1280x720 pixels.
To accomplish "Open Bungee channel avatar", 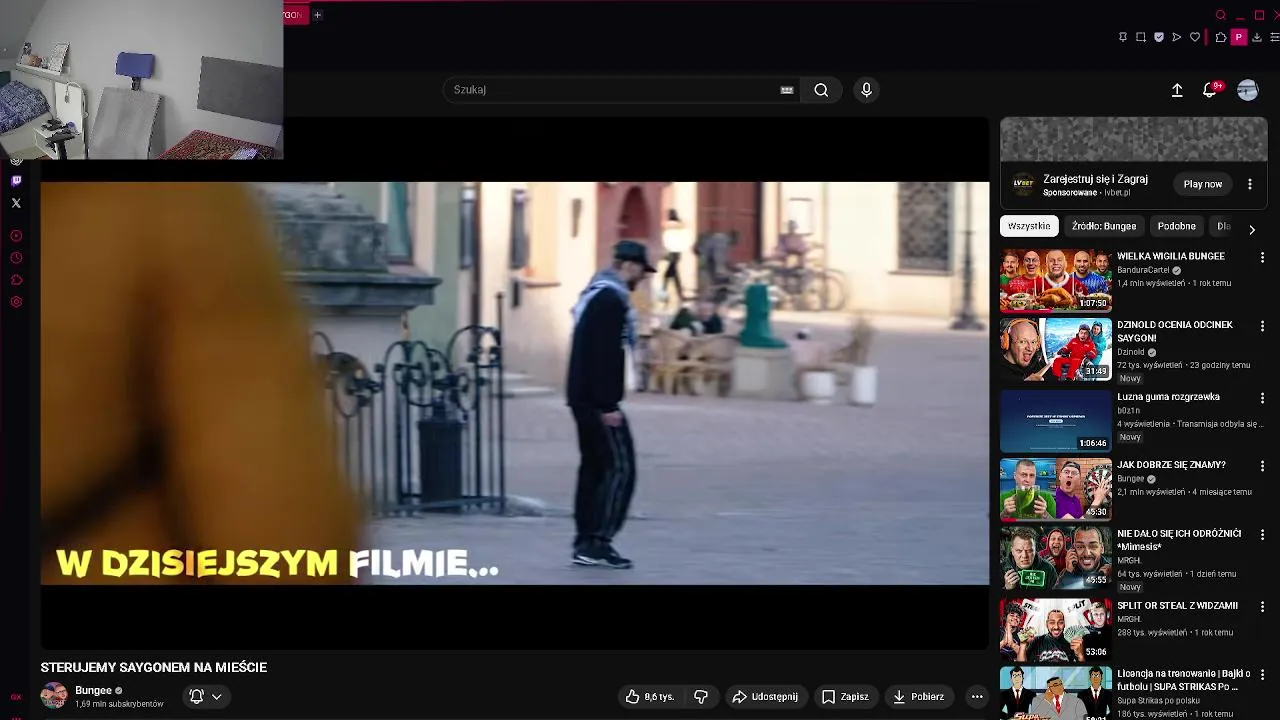I will coord(54,696).
